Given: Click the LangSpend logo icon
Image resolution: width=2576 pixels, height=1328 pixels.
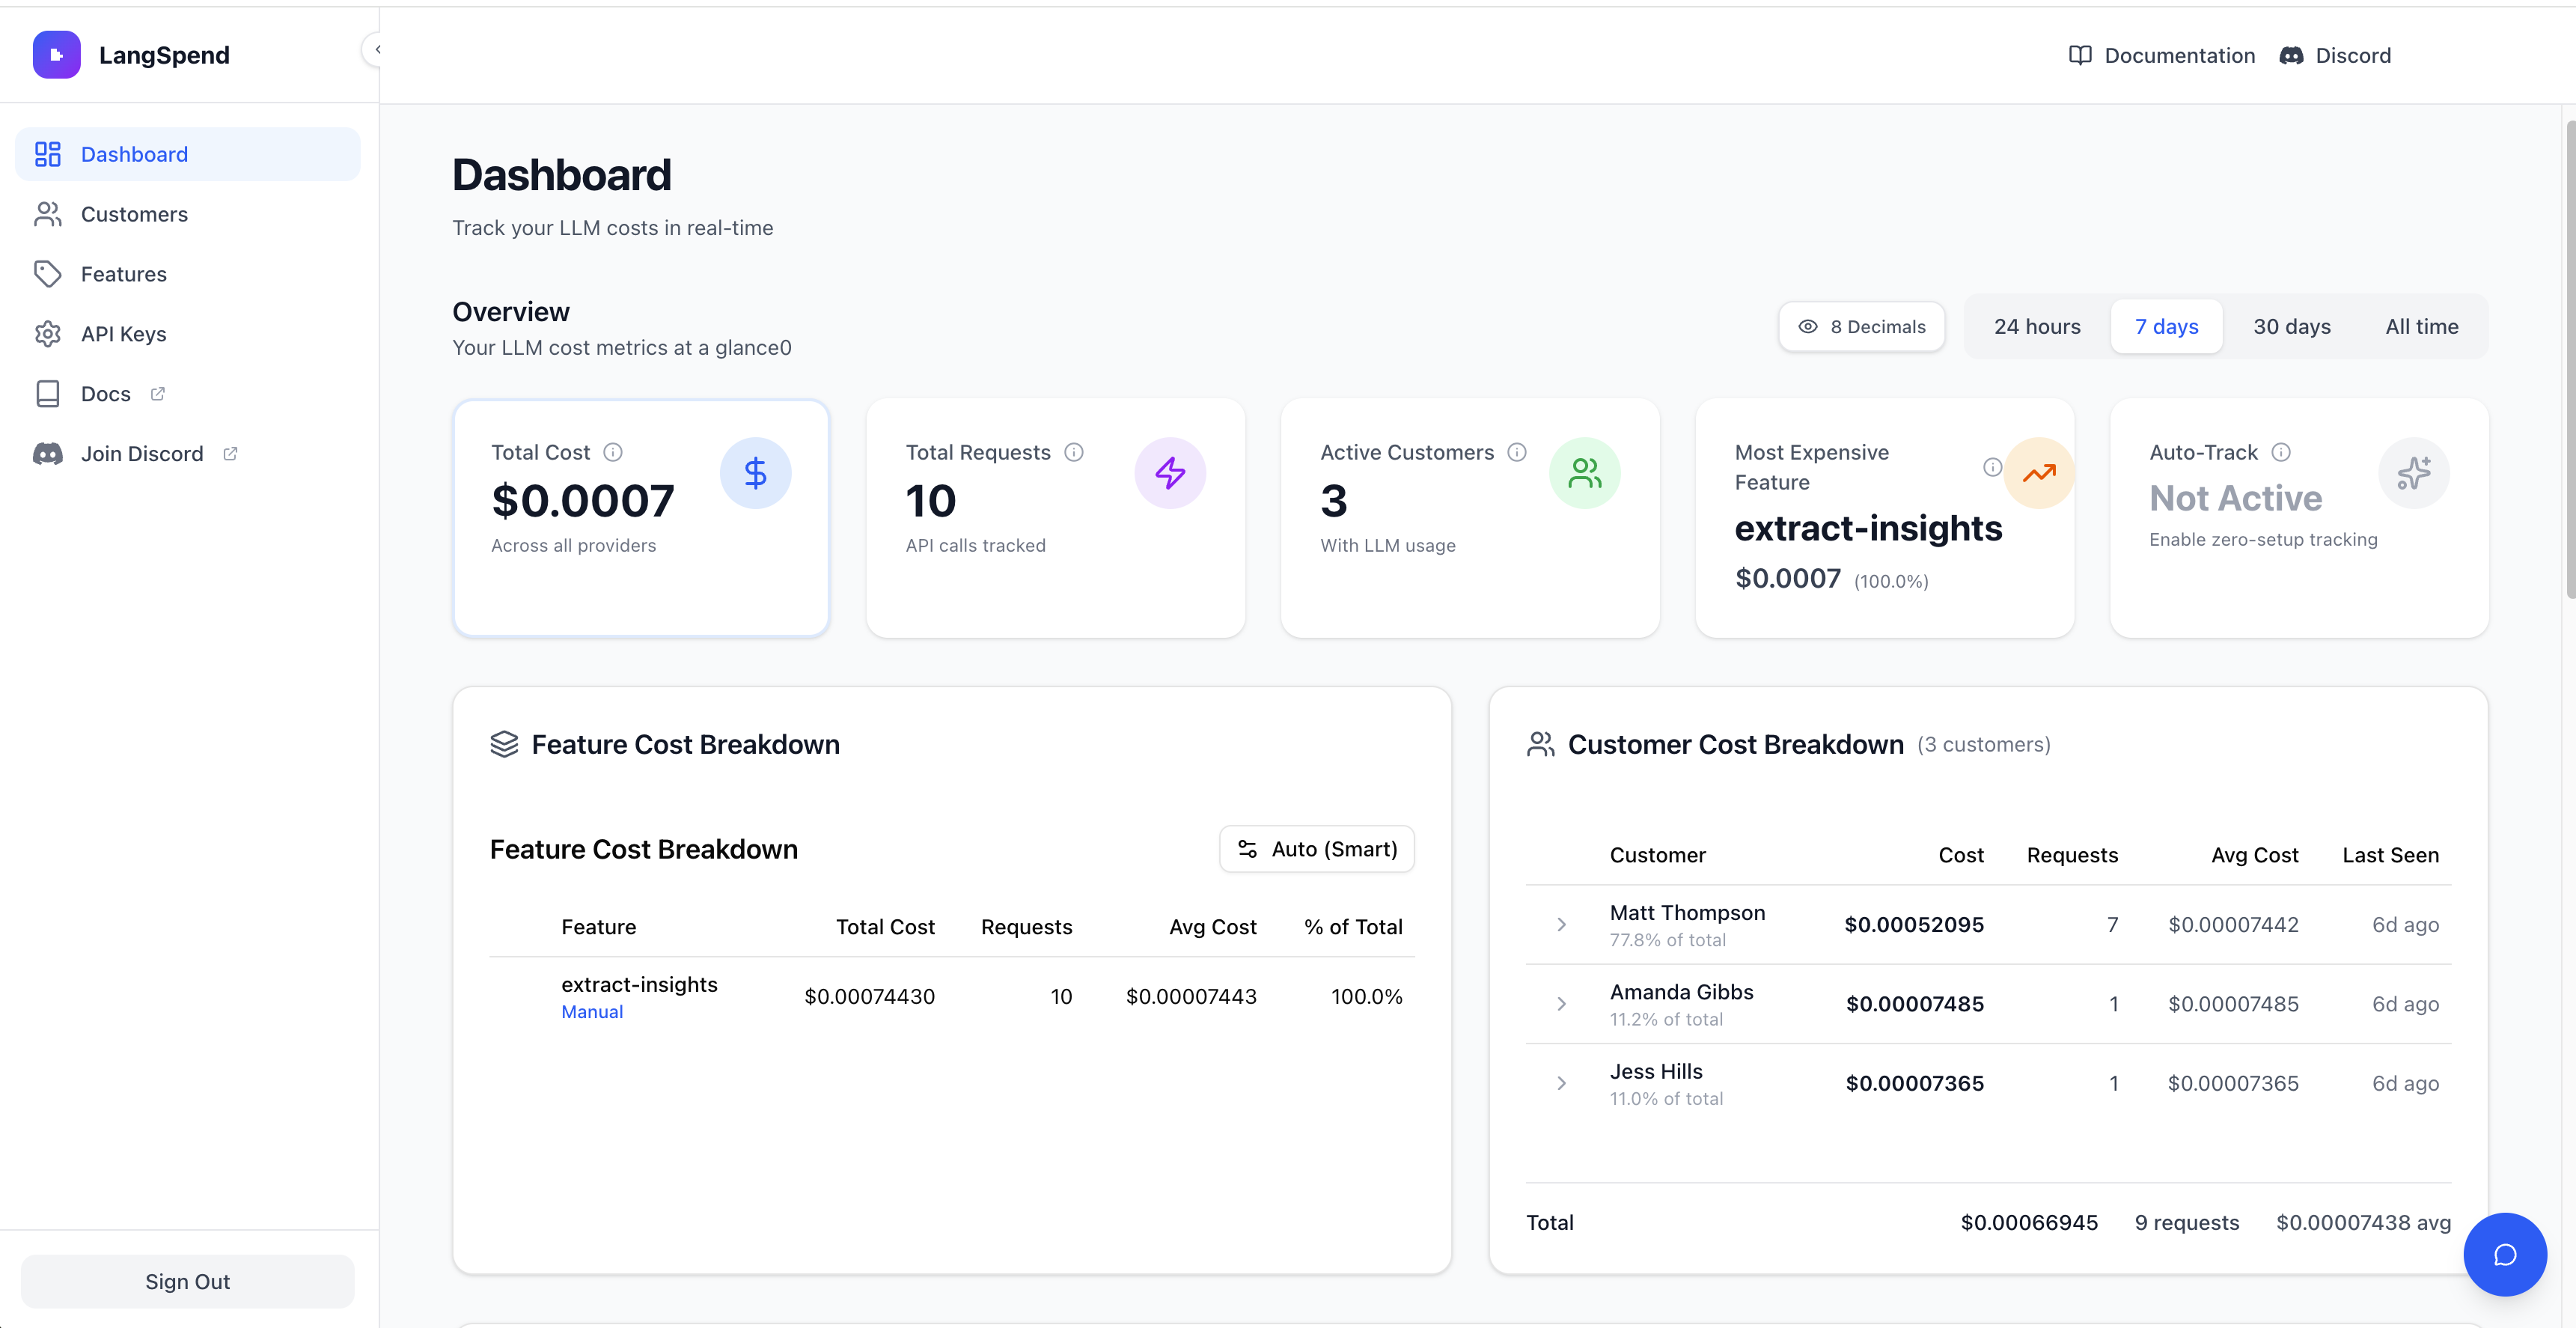Looking at the screenshot, I should click(x=56, y=54).
